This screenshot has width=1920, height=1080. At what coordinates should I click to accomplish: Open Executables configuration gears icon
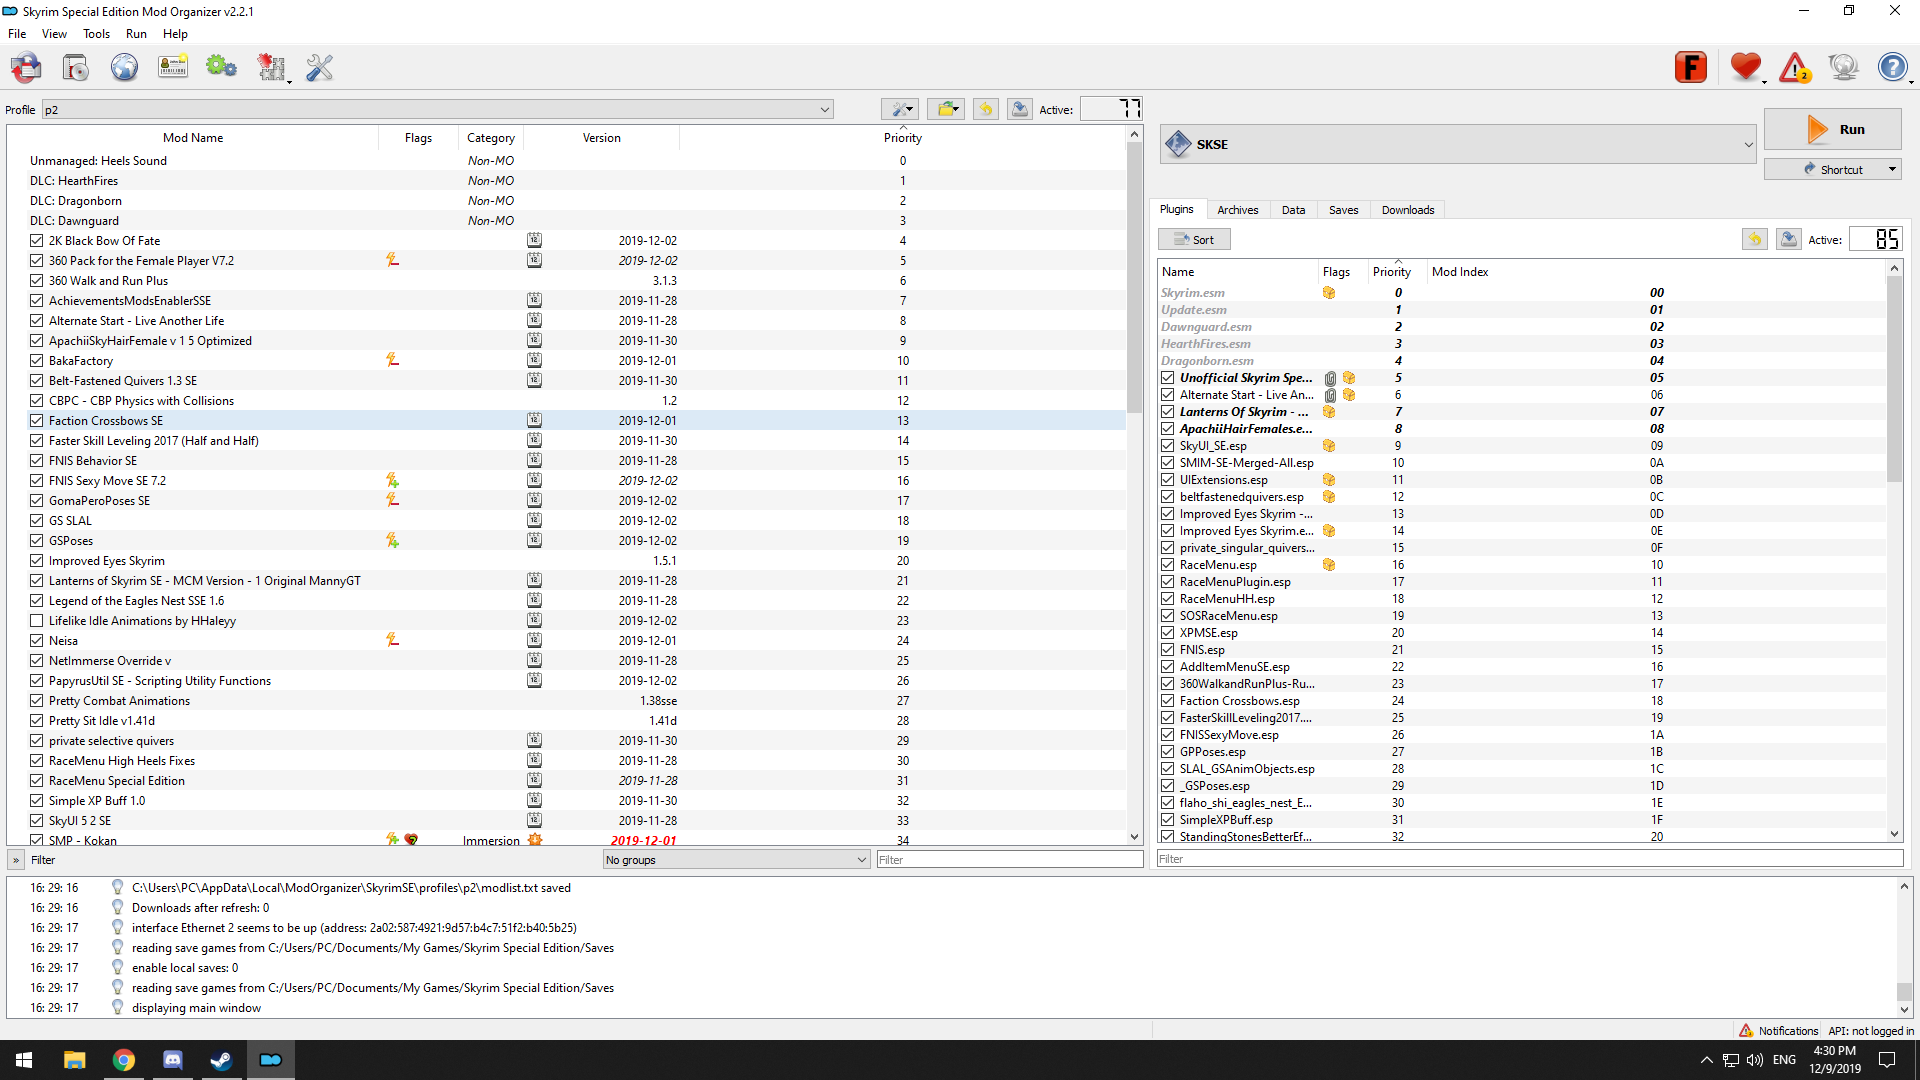point(221,68)
